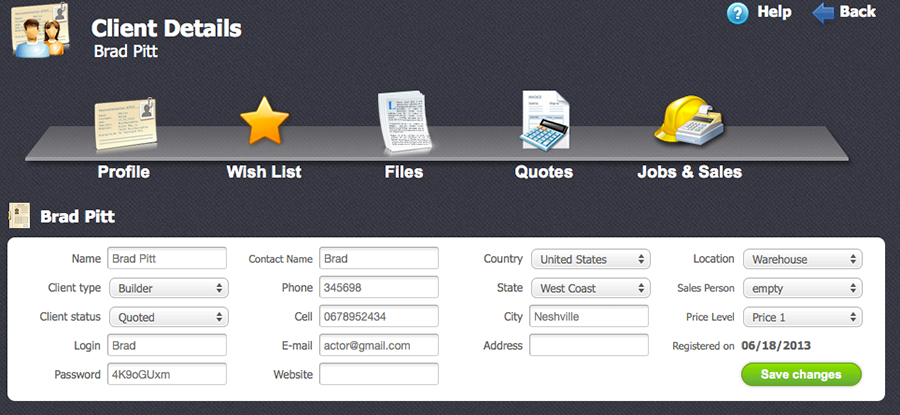Image resolution: width=900 pixels, height=415 pixels.
Task: Select the Price Level dropdown
Action: 802,317
